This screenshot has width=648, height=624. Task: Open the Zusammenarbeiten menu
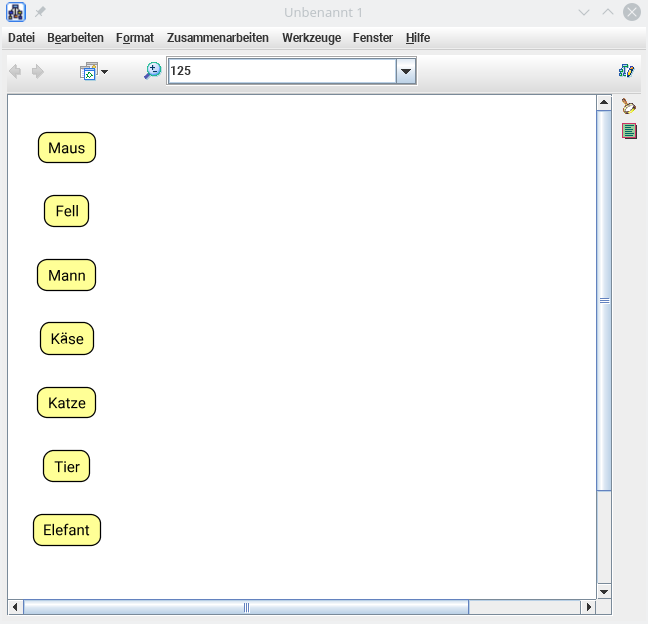(x=218, y=38)
